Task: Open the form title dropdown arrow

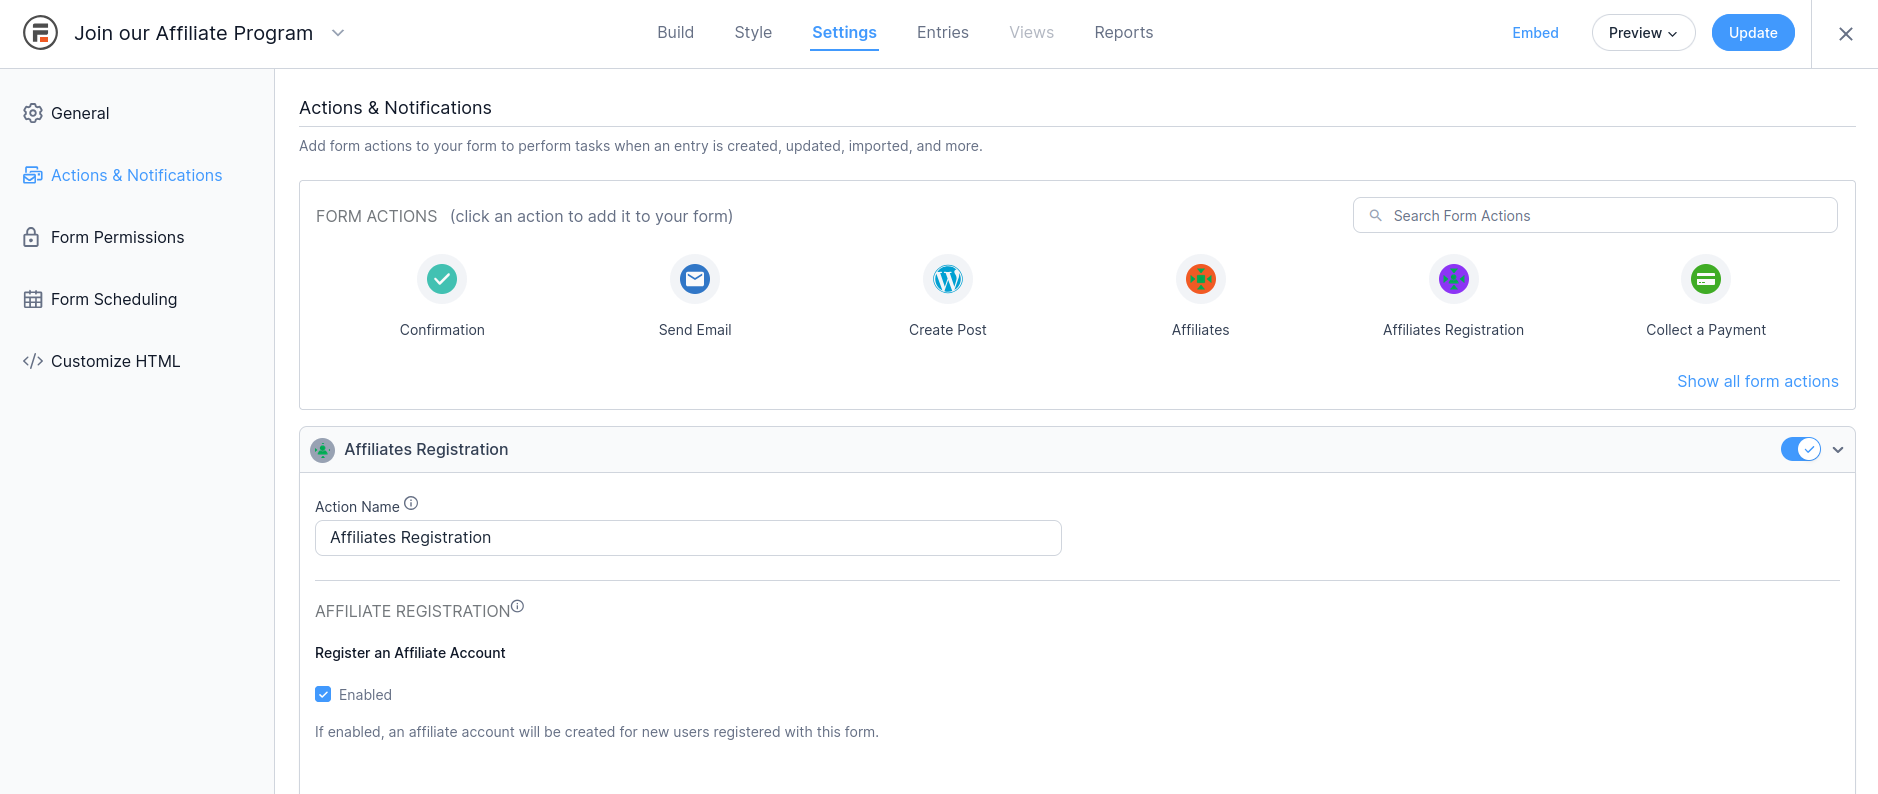Action: [338, 33]
